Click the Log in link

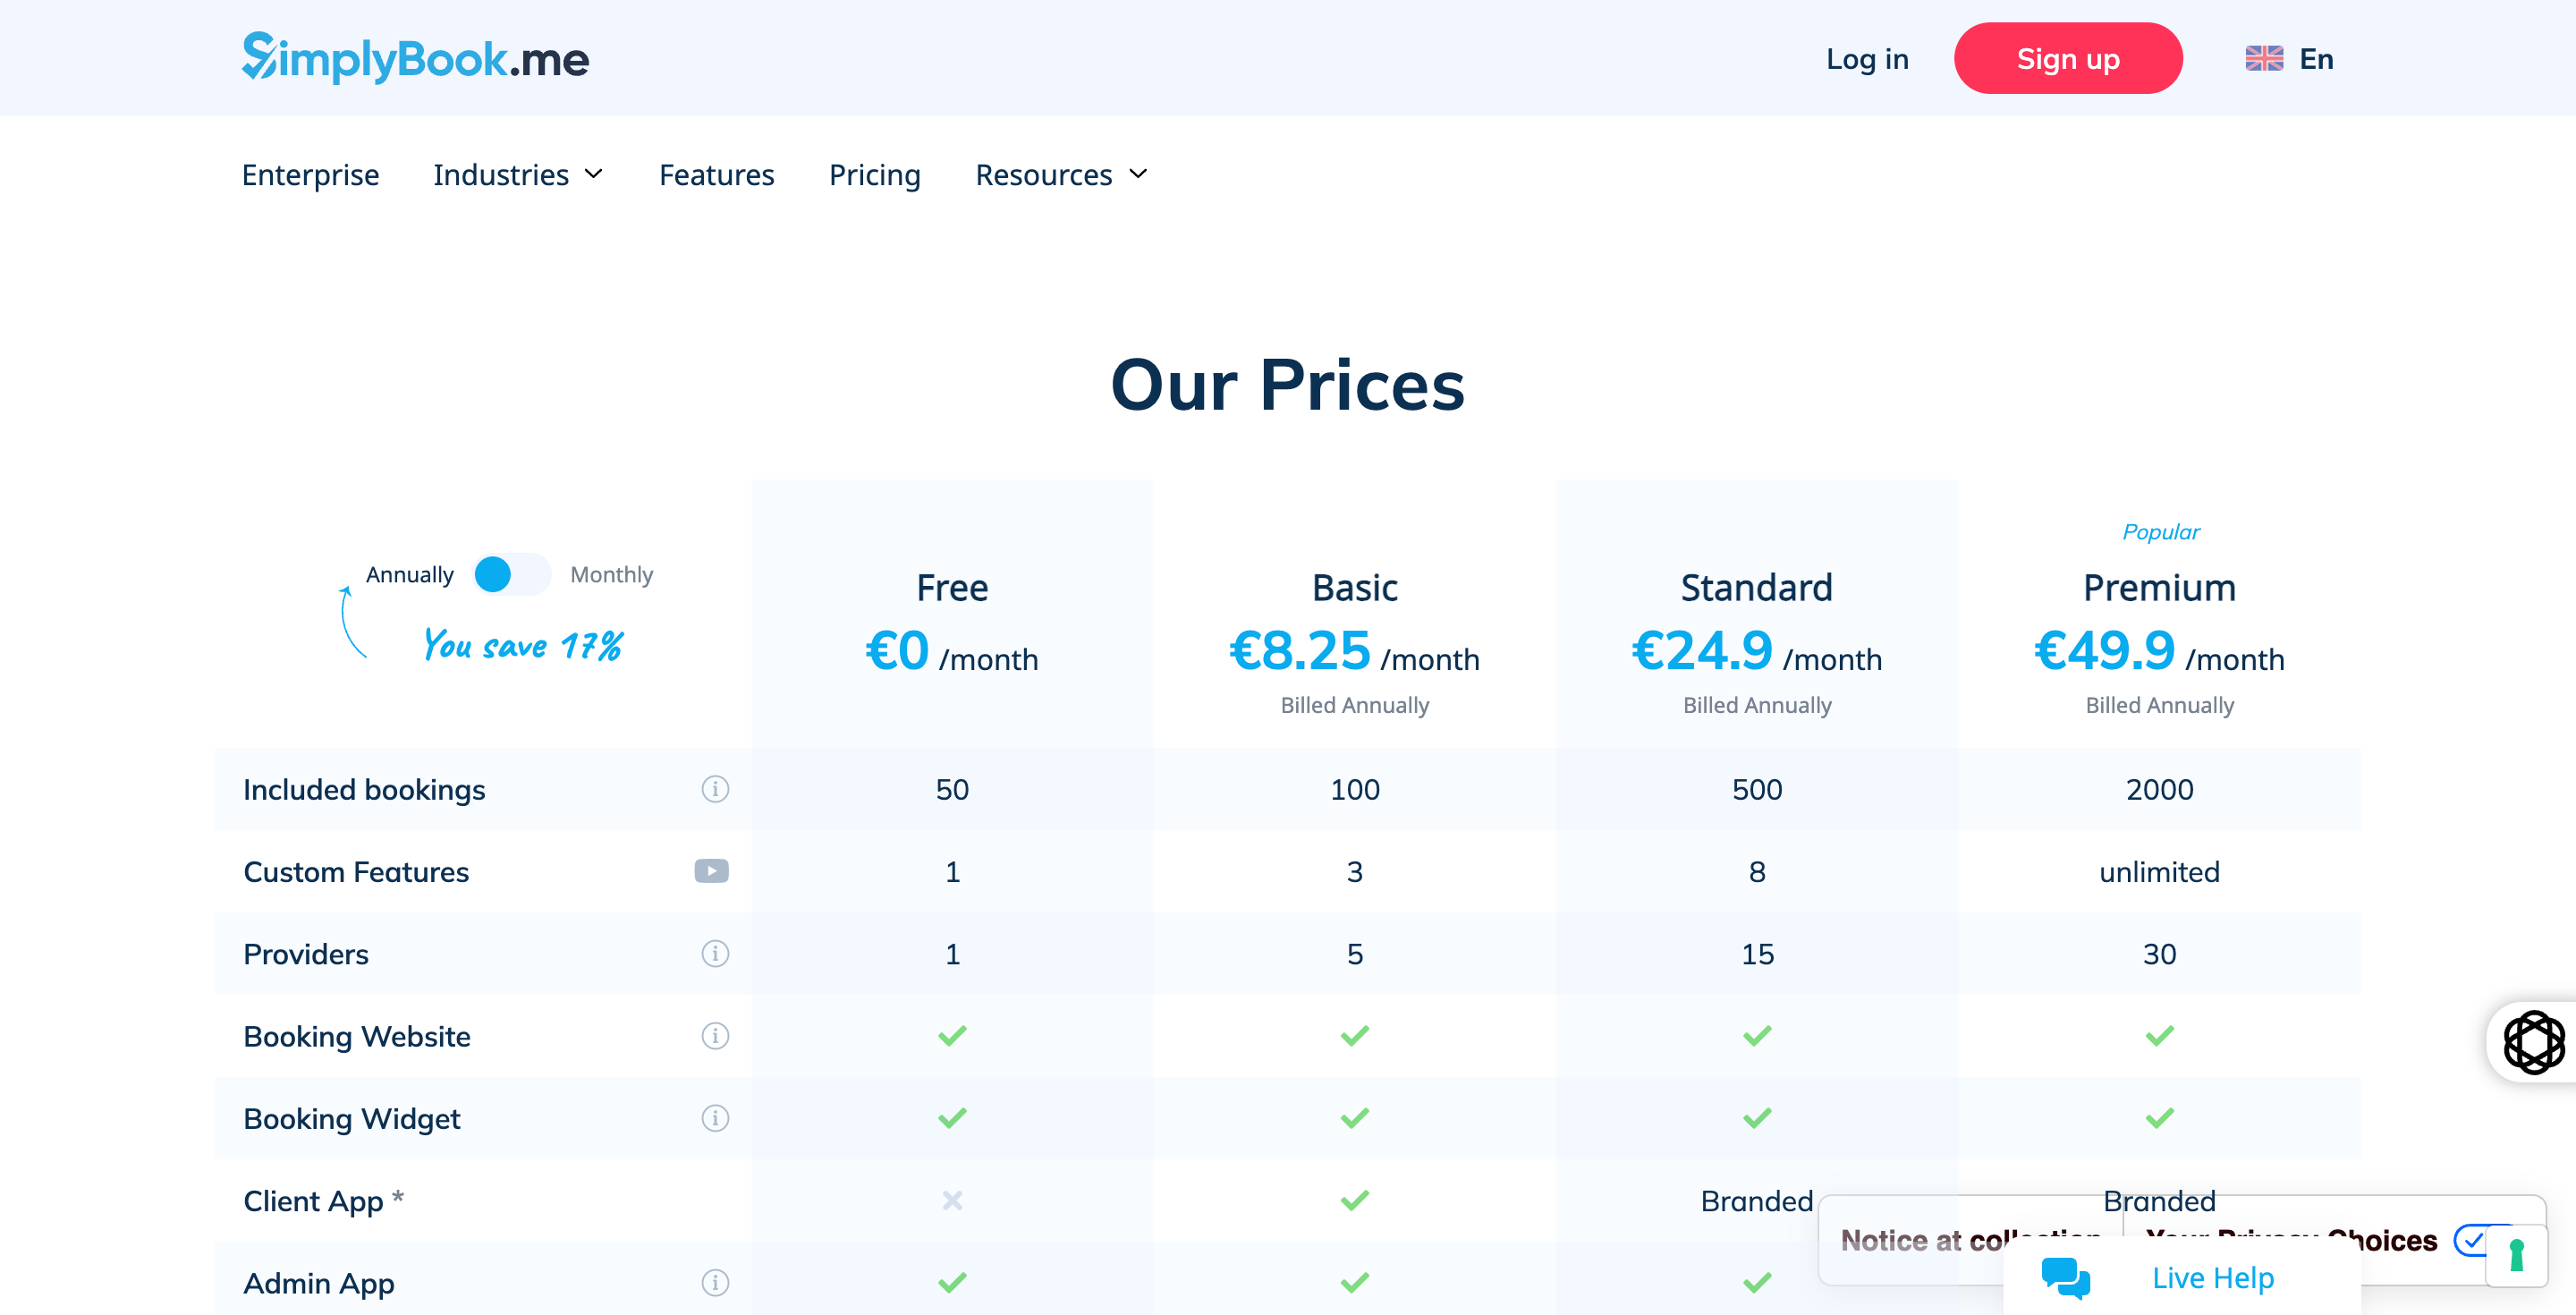tap(1866, 59)
